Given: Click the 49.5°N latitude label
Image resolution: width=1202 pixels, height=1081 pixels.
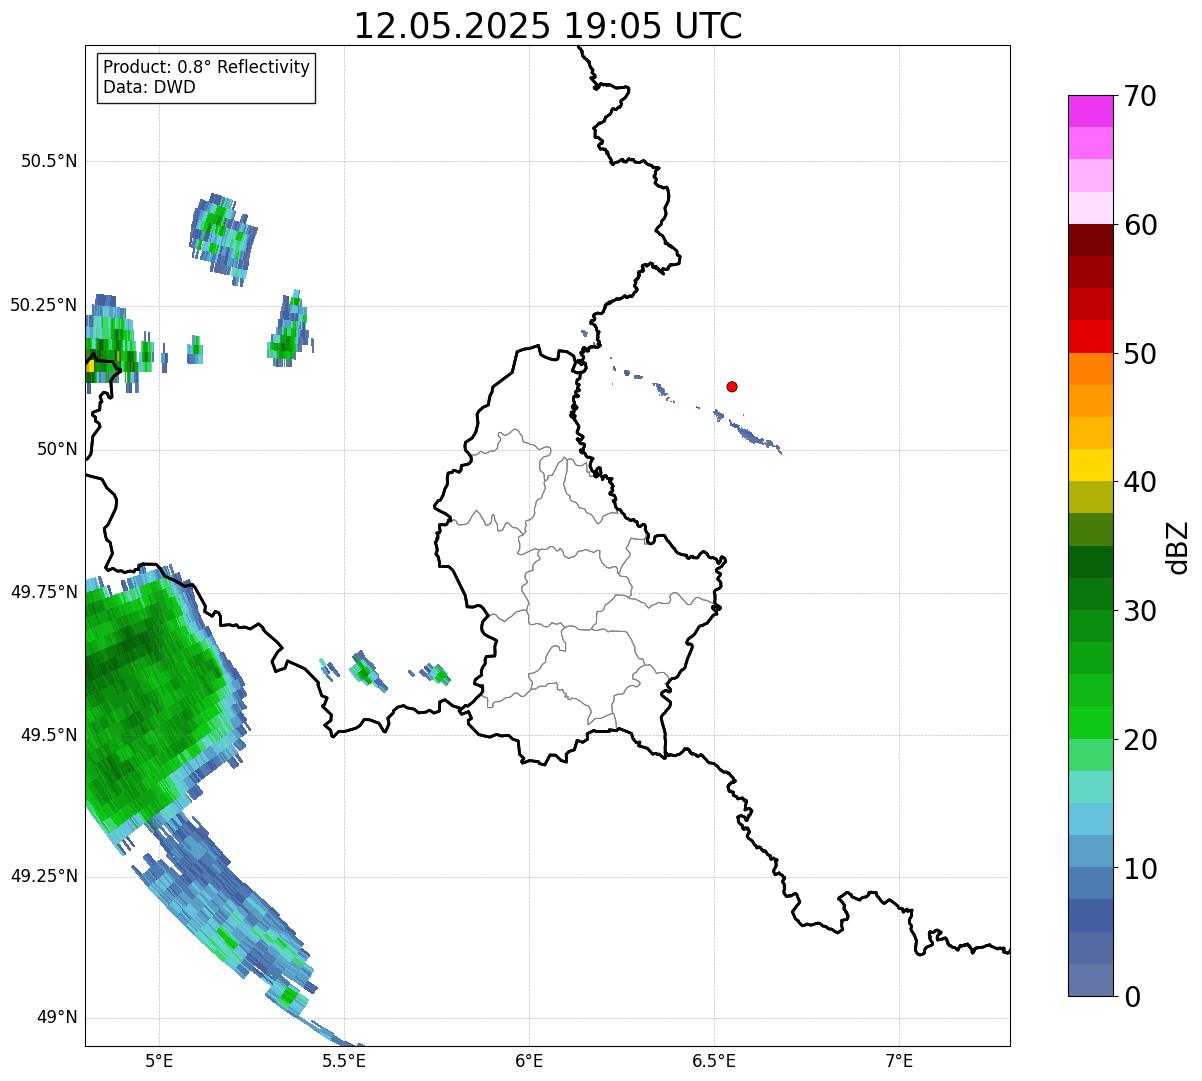Looking at the screenshot, I should point(49,735).
